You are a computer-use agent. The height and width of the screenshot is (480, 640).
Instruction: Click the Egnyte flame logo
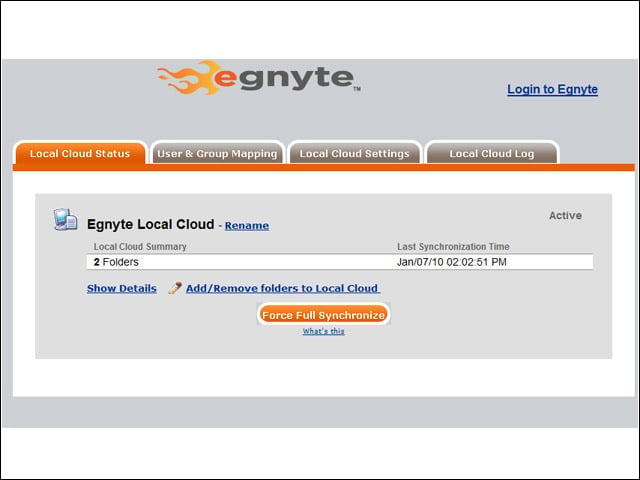[258, 78]
